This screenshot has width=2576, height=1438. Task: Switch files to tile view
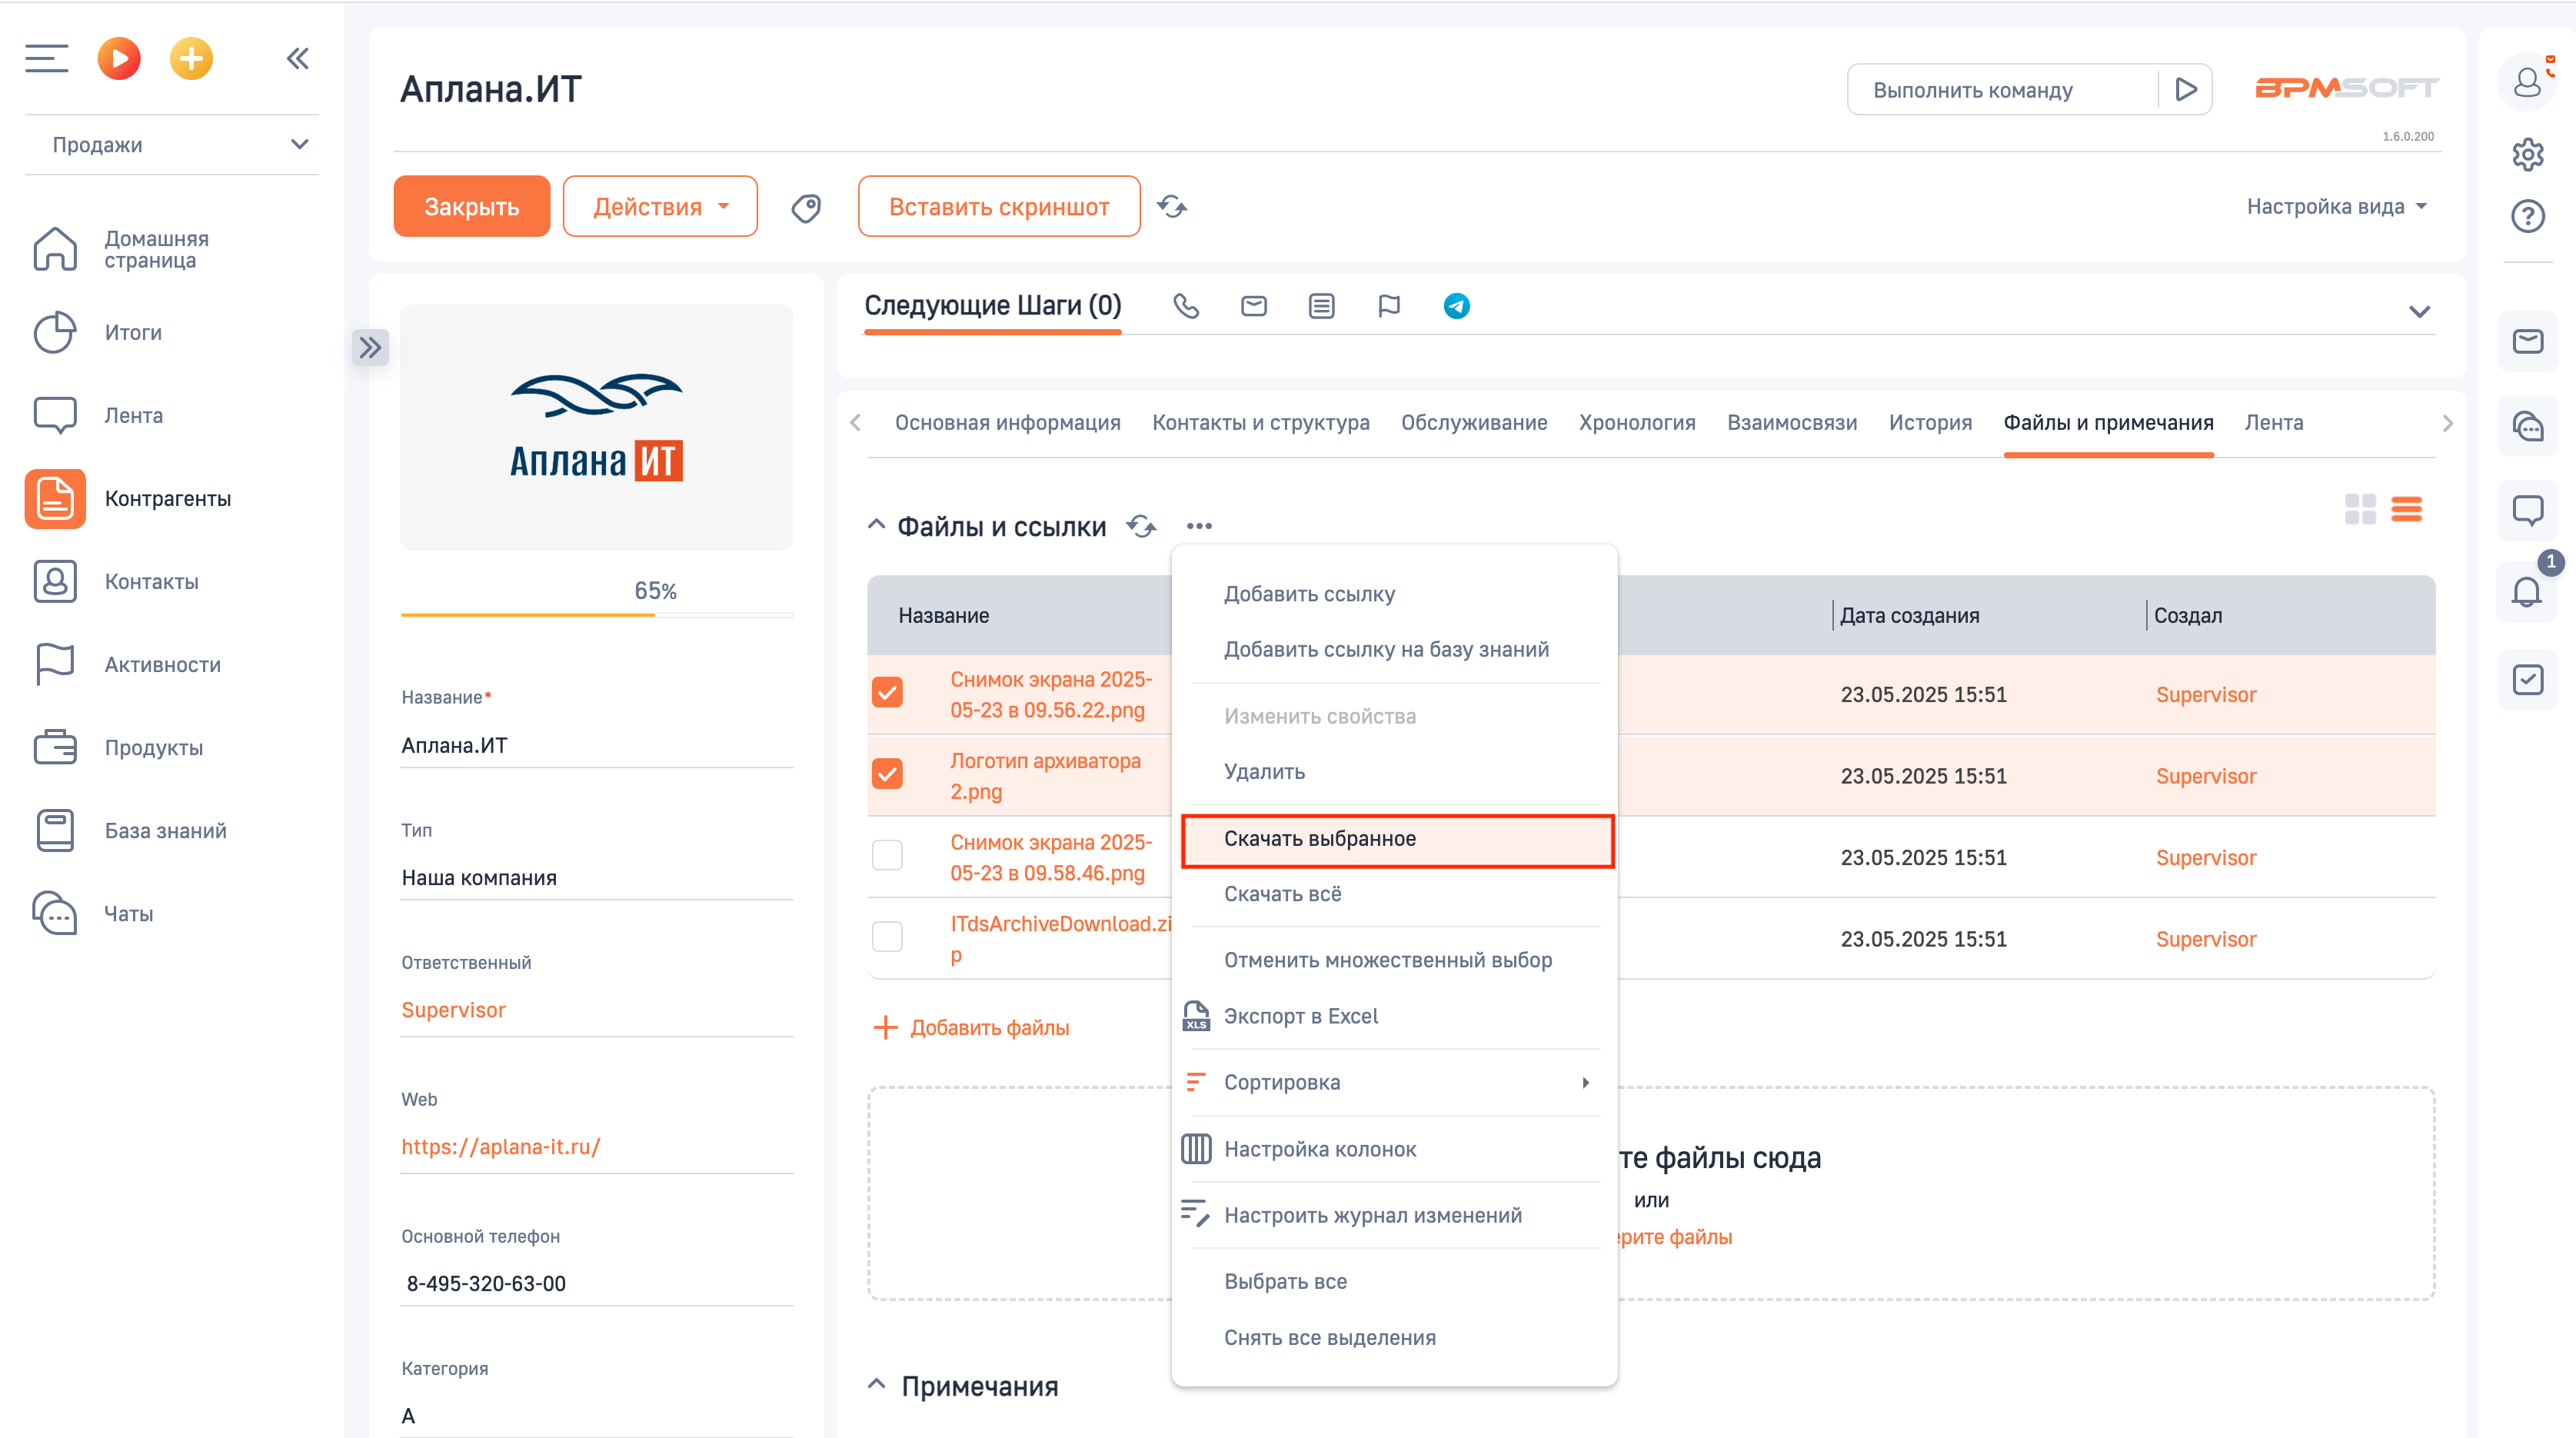point(2360,509)
